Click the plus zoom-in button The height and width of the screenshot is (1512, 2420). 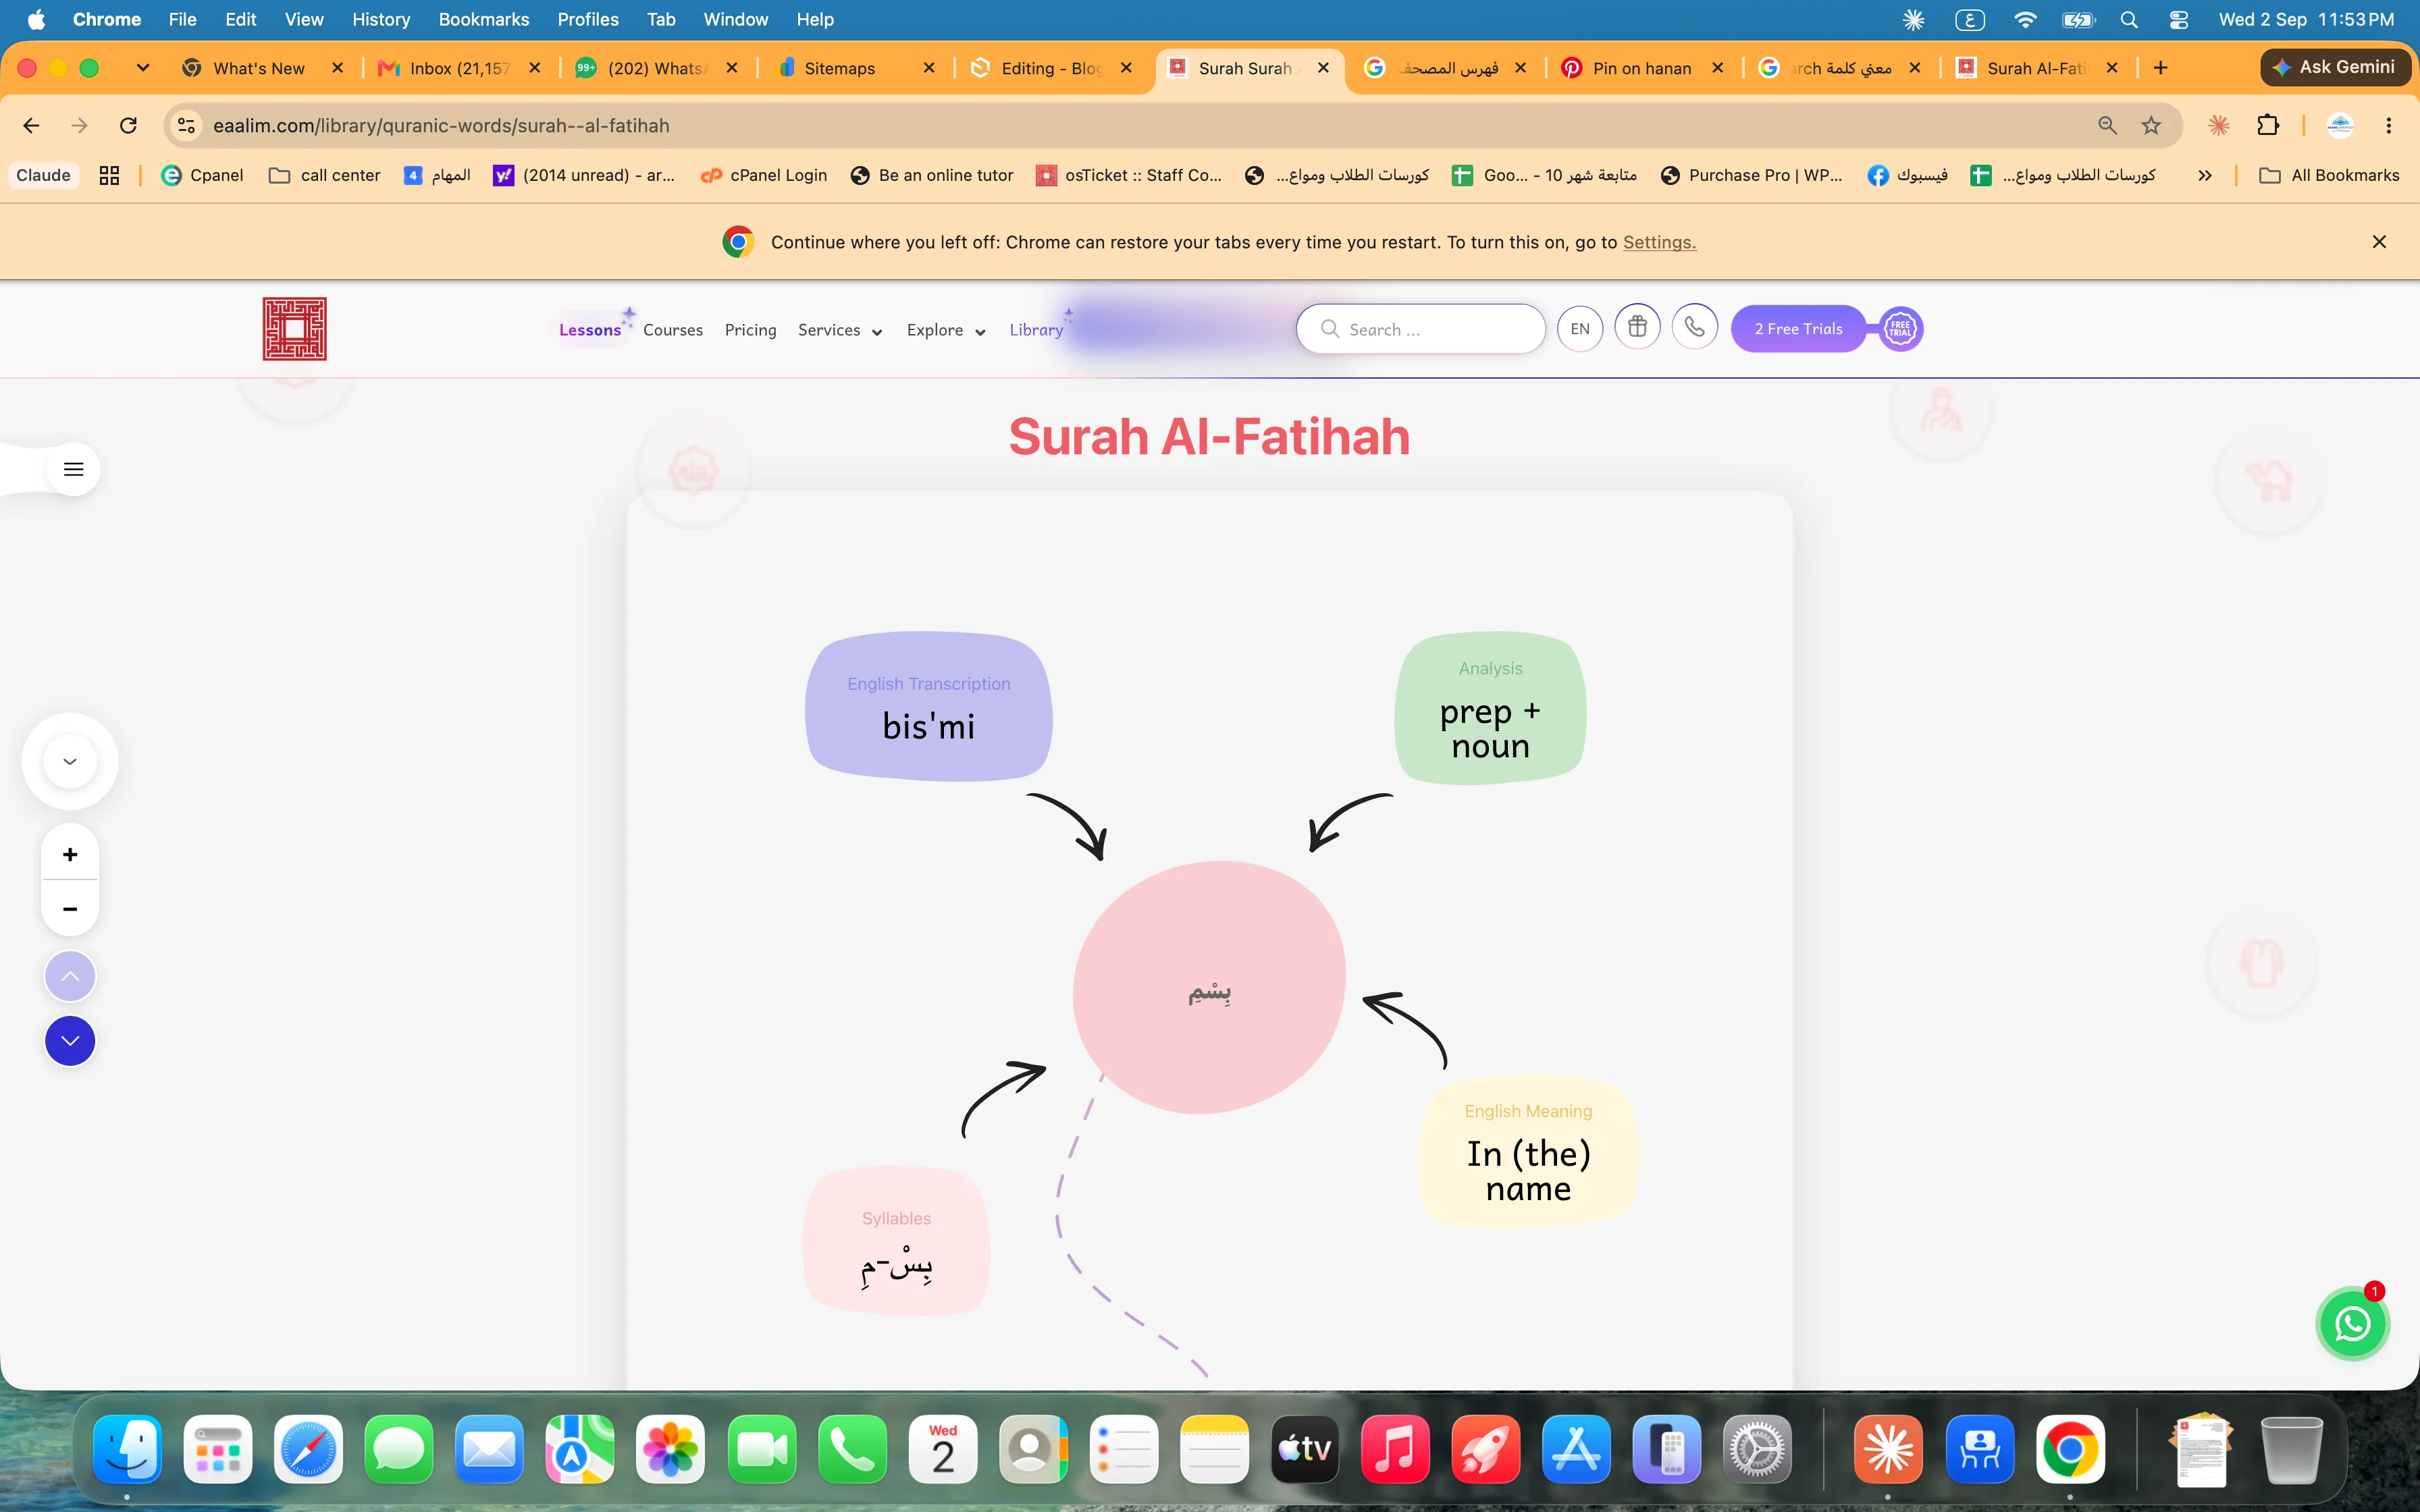[x=70, y=854]
